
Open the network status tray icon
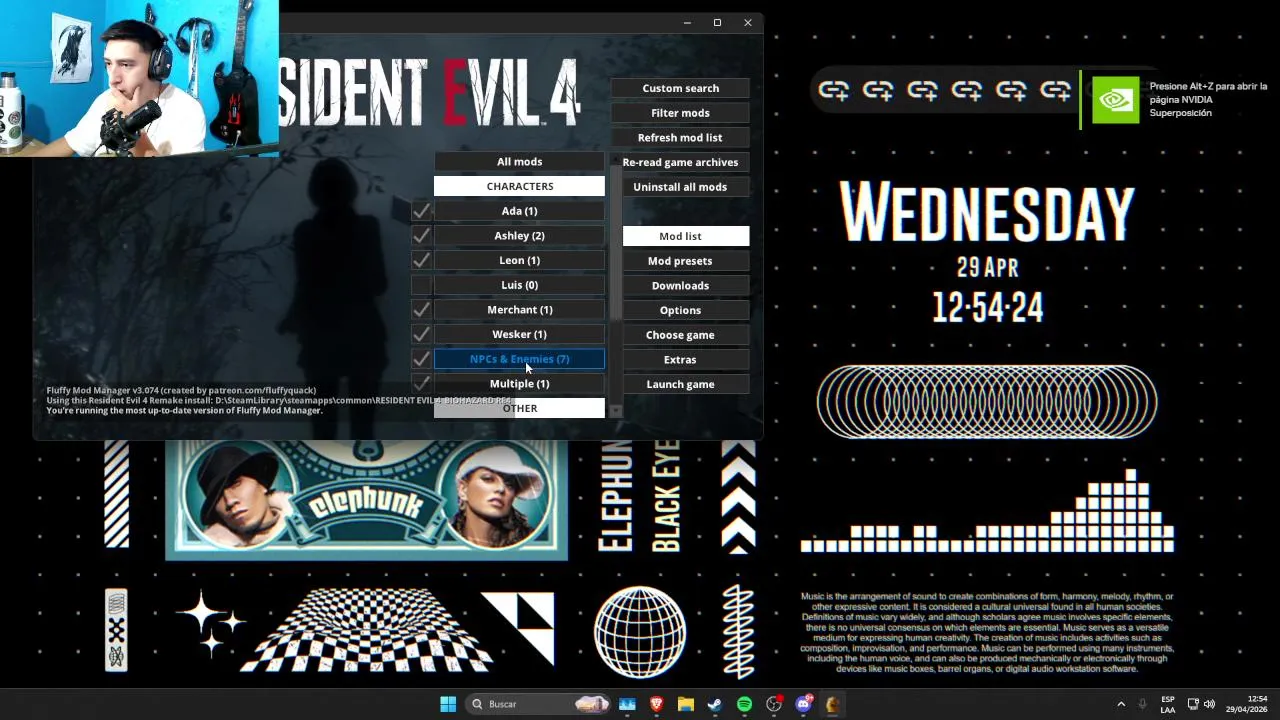pyautogui.click(x=1193, y=704)
